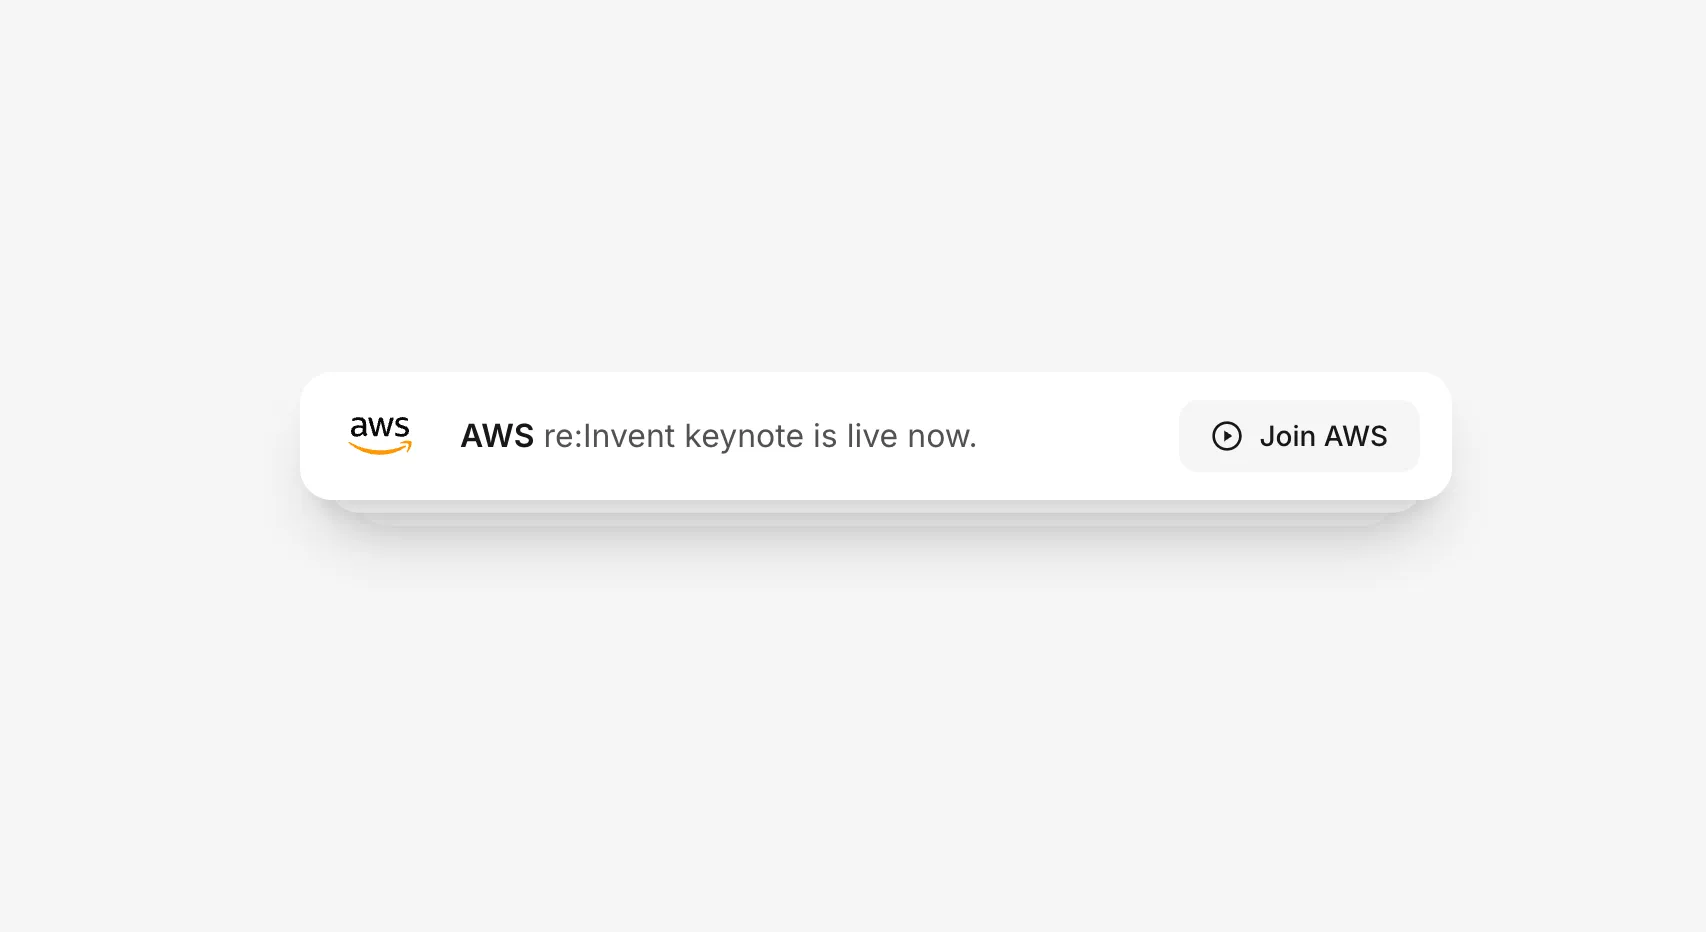Click the word "is" in the message
This screenshot has width=1706, height=932.
pos(824,436)
